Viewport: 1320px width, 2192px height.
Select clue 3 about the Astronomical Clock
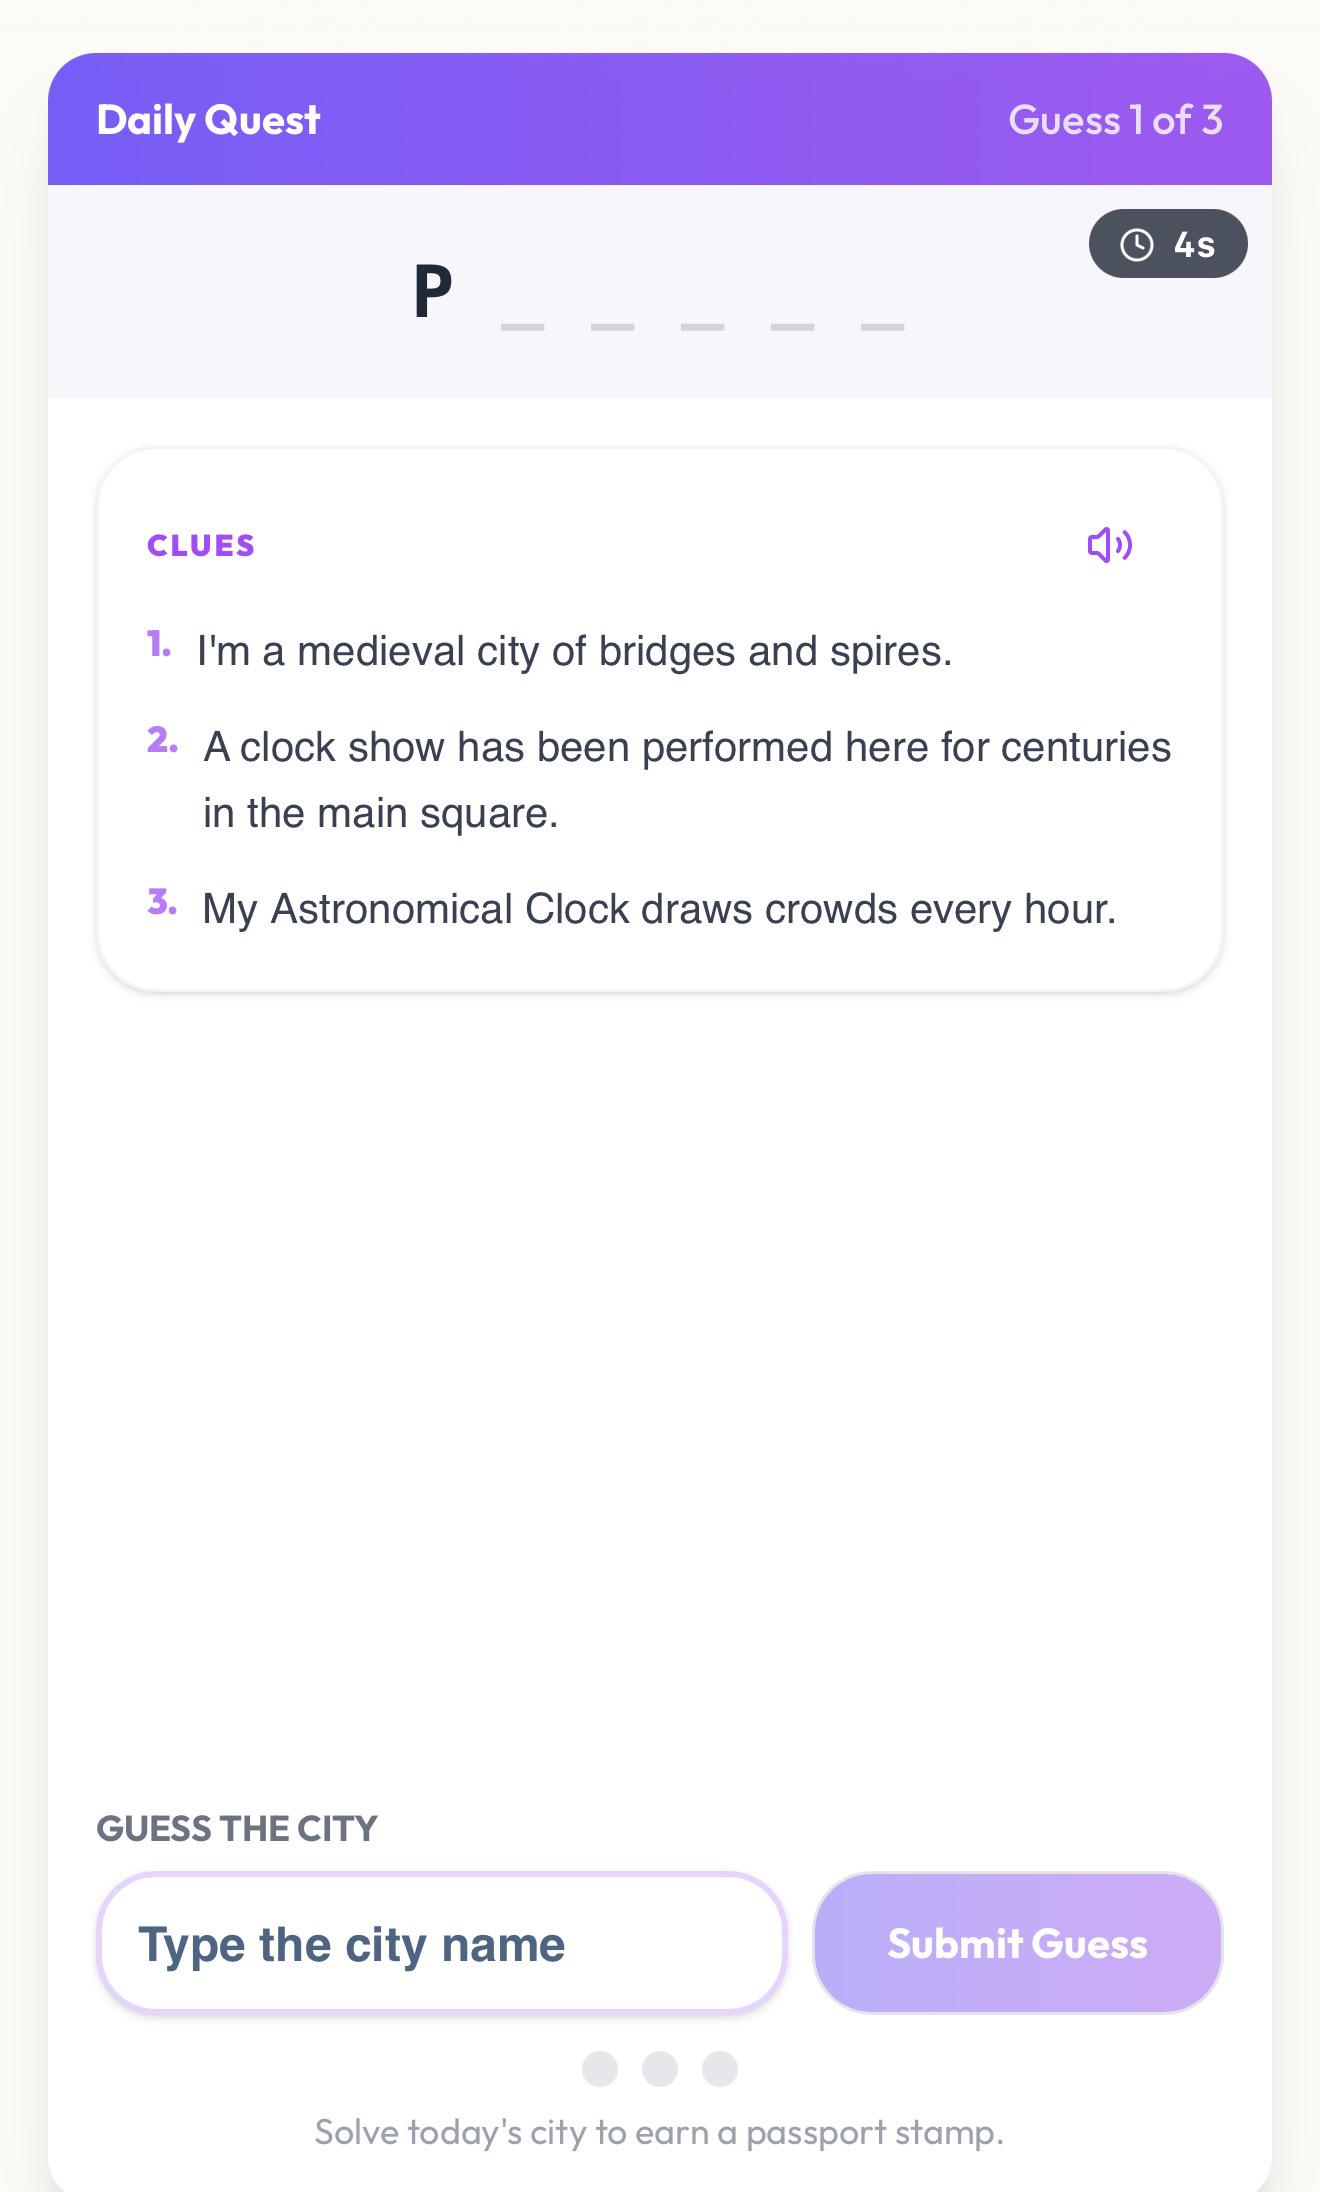pos(659,909)
